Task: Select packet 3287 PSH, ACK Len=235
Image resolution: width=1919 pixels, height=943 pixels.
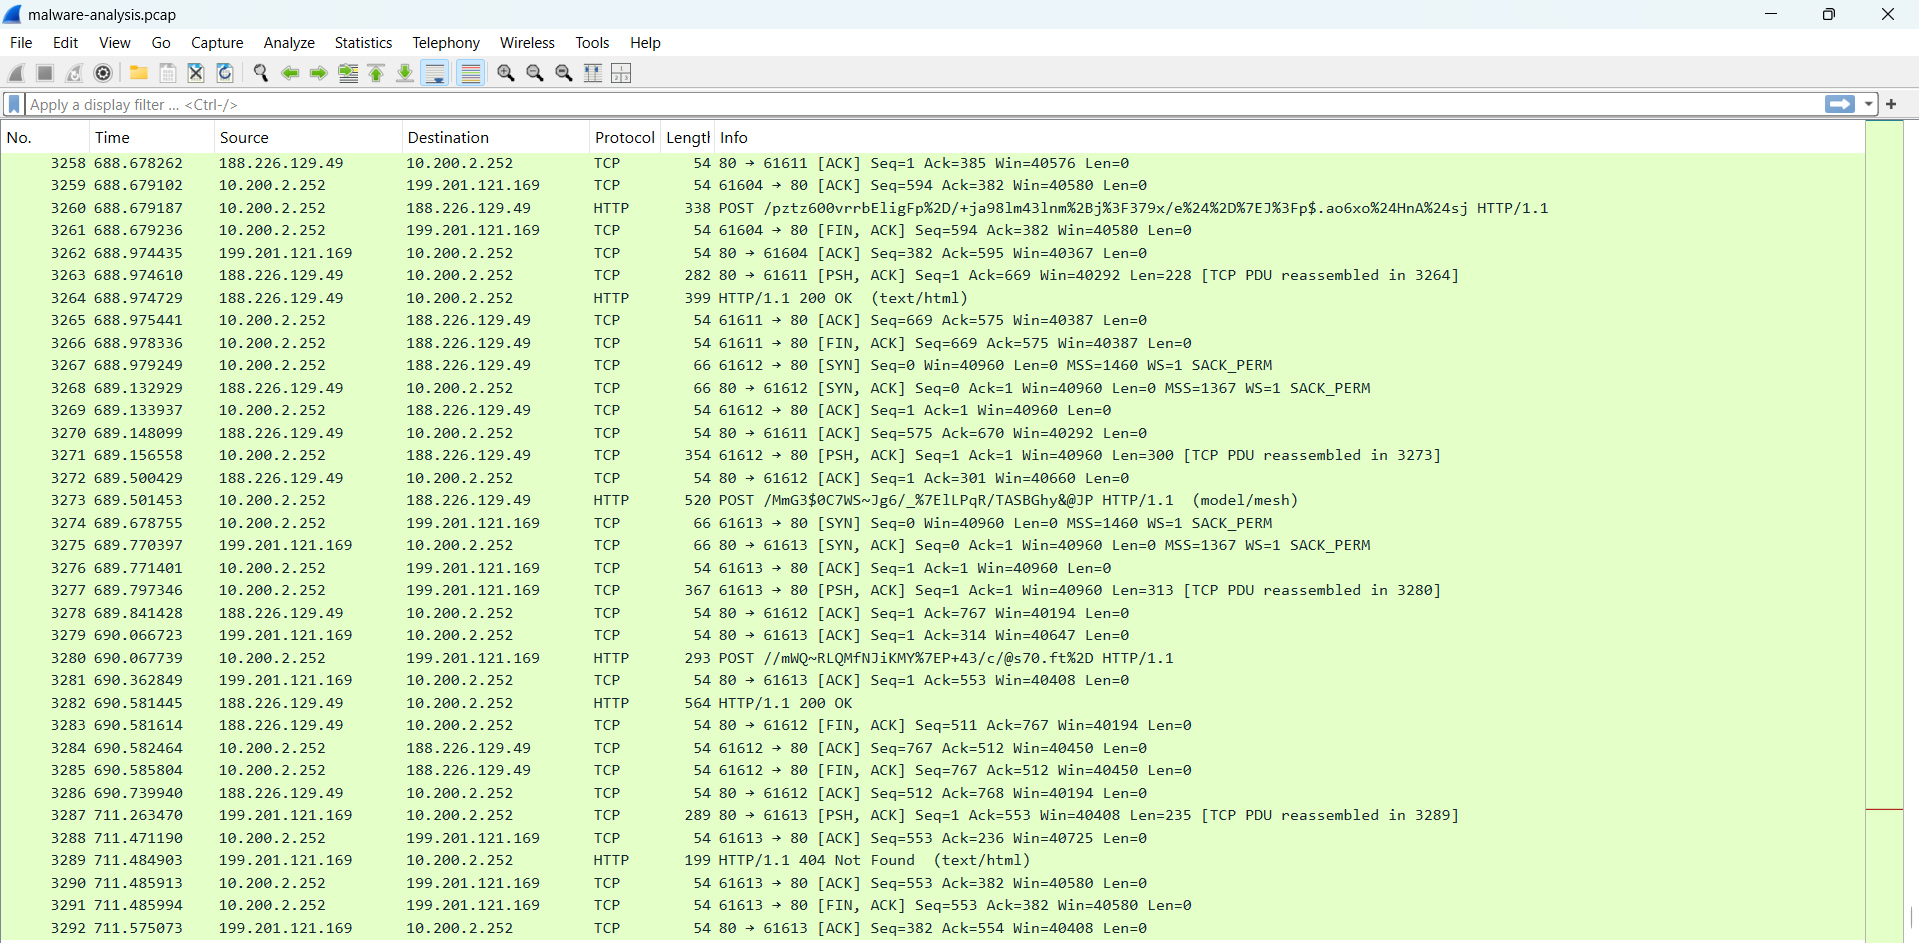Action: coord(933,815)
